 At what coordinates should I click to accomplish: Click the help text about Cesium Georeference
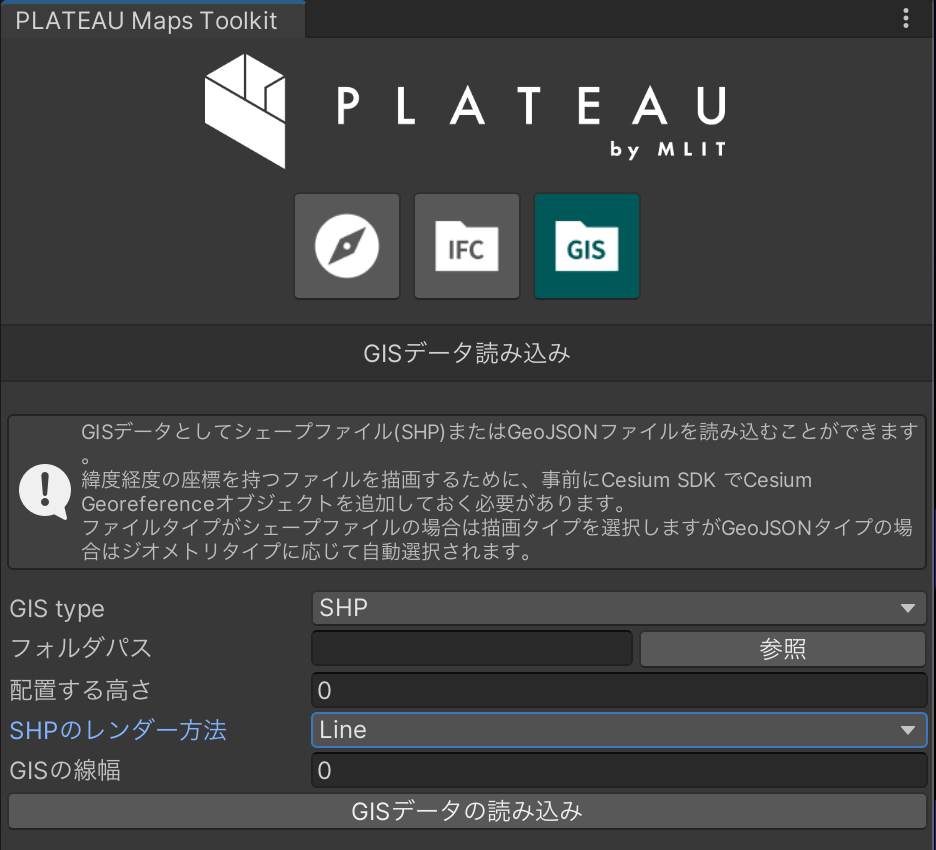click(447, 492)
